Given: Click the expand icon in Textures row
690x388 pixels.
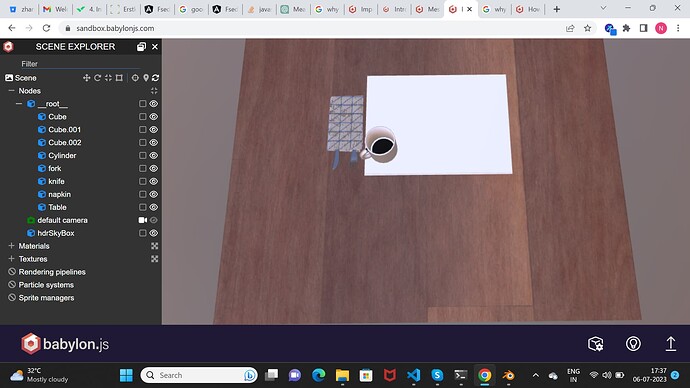Looking at the screenshot, I should (x=154, y=259).
